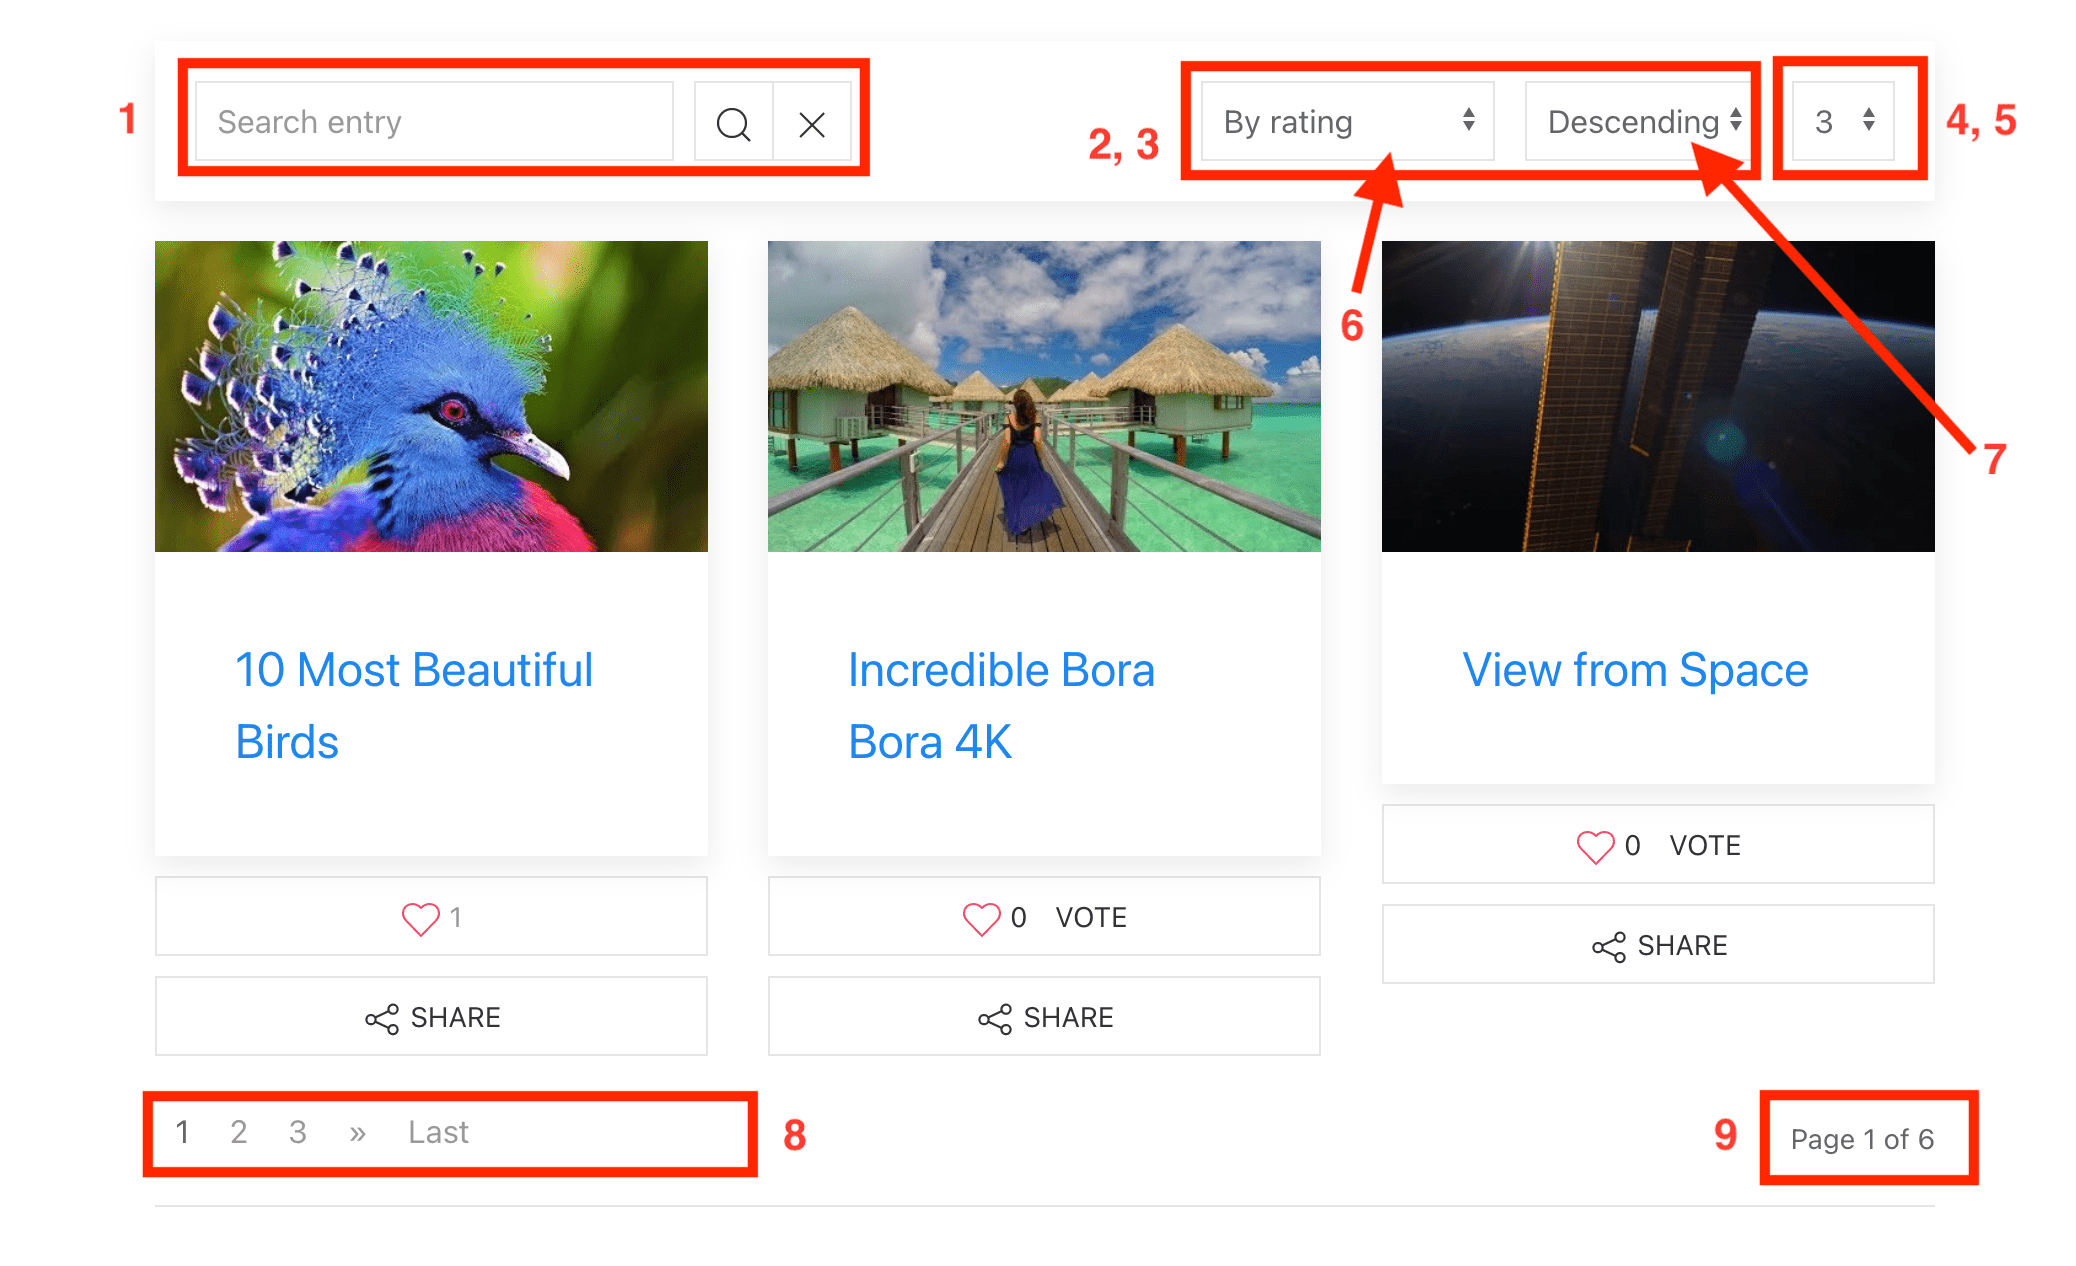The width and height of the screenshot is (2076, 1266).
Task: Toggle the heart like on 10 Most Beautiful Birds
Action: click(x=421, y=916)
